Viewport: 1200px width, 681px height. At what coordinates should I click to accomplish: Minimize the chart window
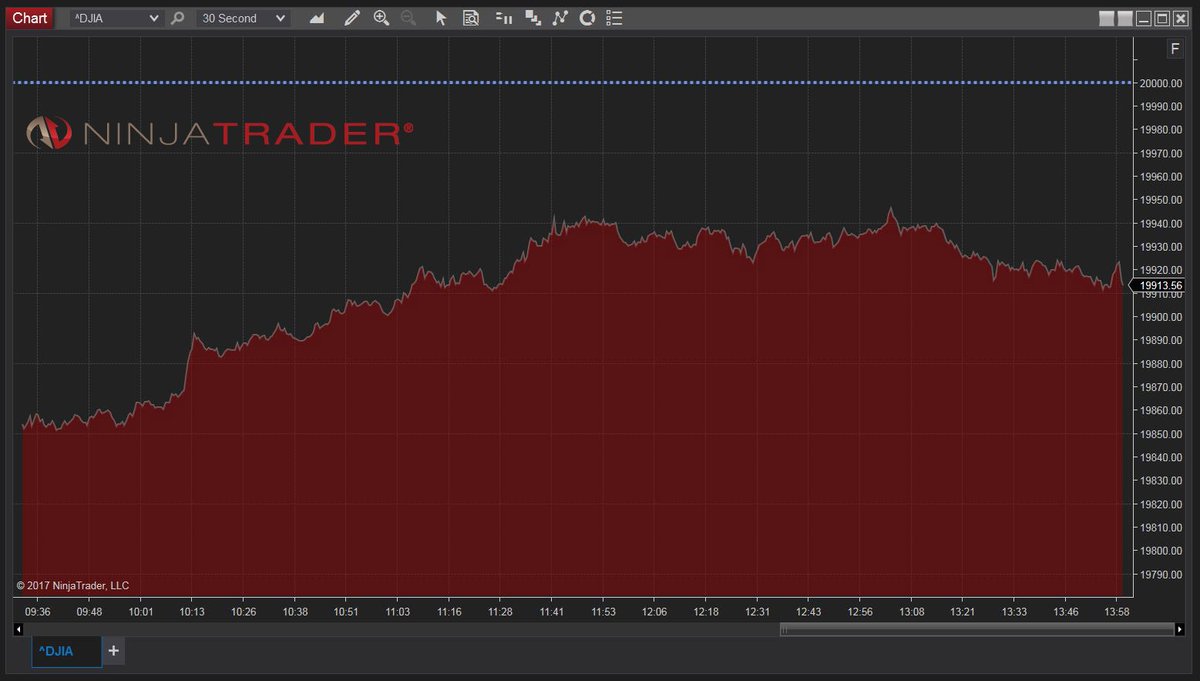(1144, 18)
